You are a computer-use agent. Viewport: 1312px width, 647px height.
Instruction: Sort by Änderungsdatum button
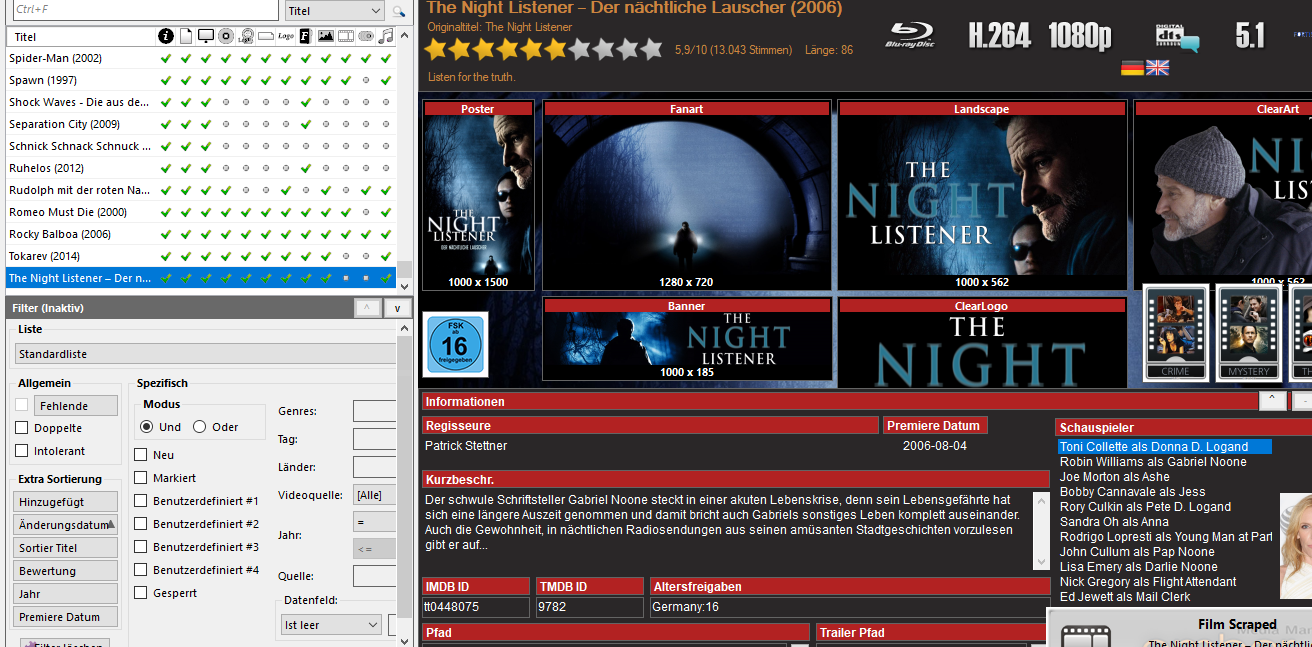pyautogui.click(x=66, y=525)
